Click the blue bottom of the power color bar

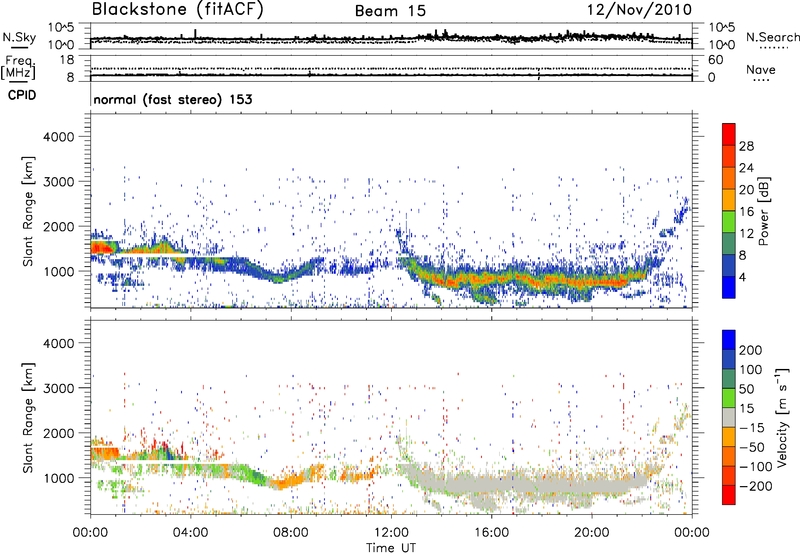click(729, 287)
